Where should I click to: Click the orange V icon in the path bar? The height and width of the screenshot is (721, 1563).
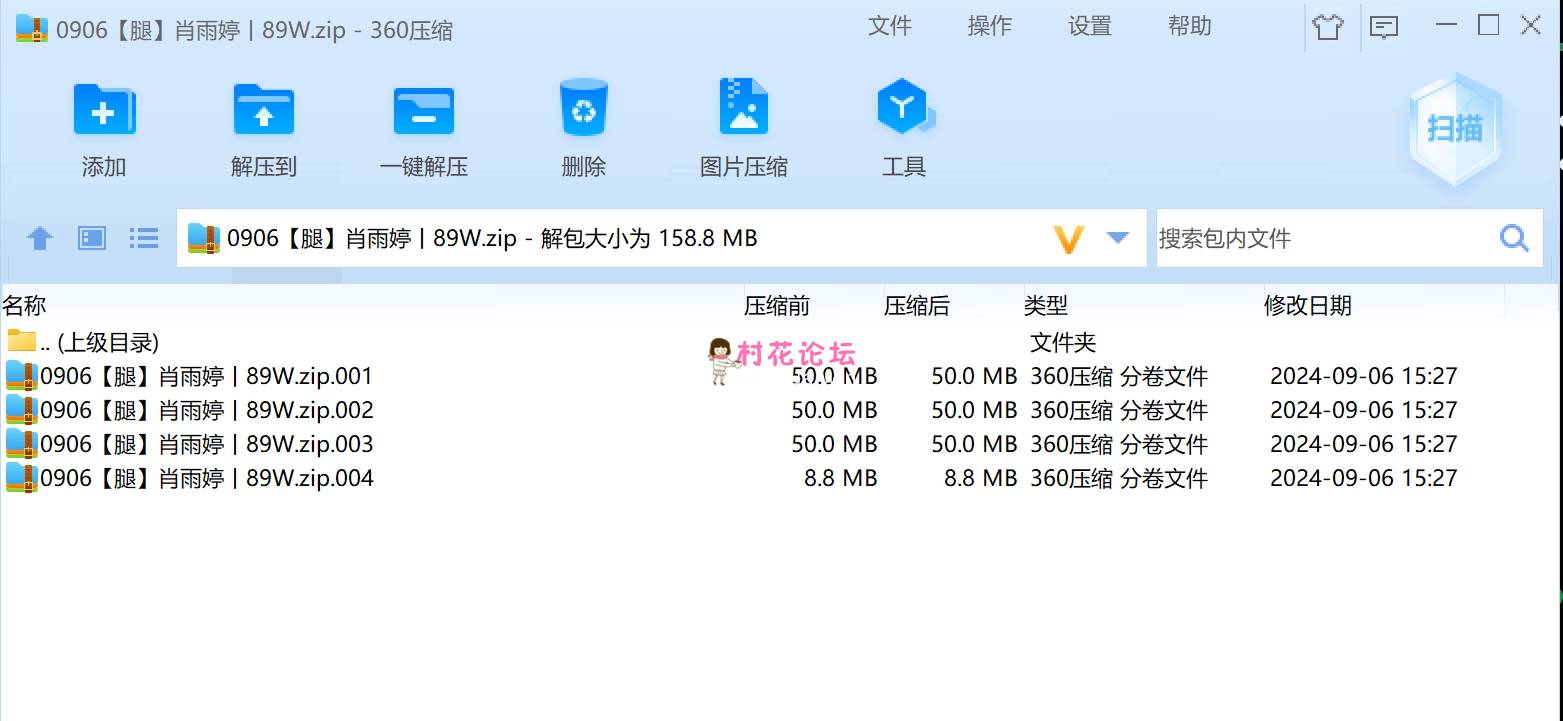1069,239
